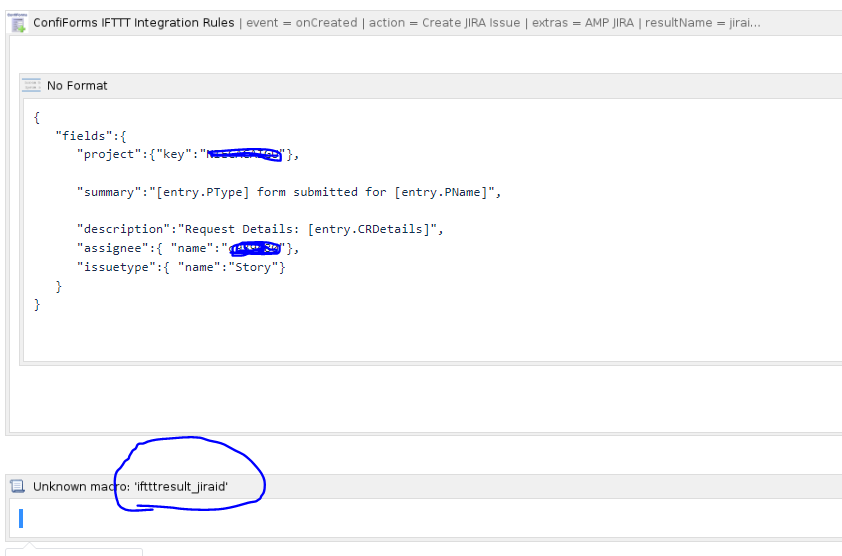This screenshot has width=842, height=556.
Task: Click the No Format macro icon
Action: pos(31,85)
